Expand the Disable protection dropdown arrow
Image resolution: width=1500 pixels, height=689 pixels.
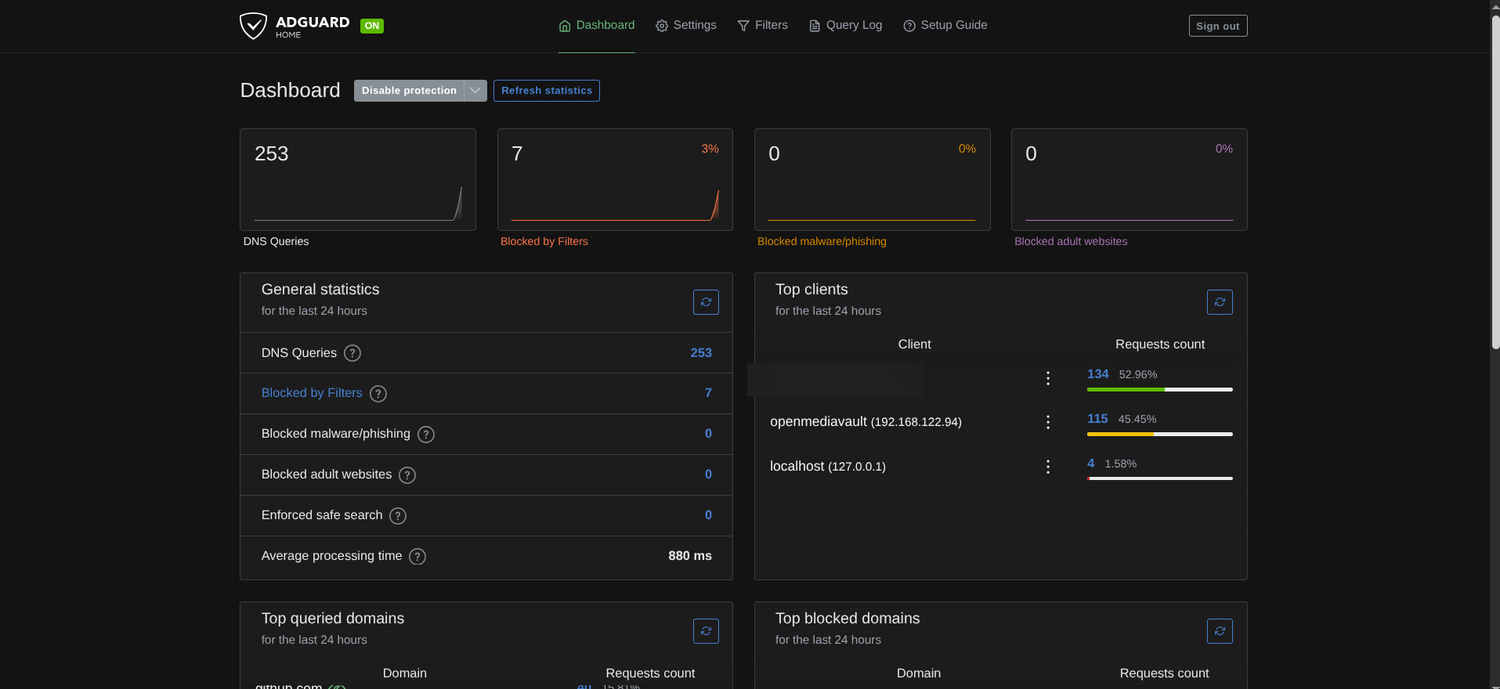476,90
